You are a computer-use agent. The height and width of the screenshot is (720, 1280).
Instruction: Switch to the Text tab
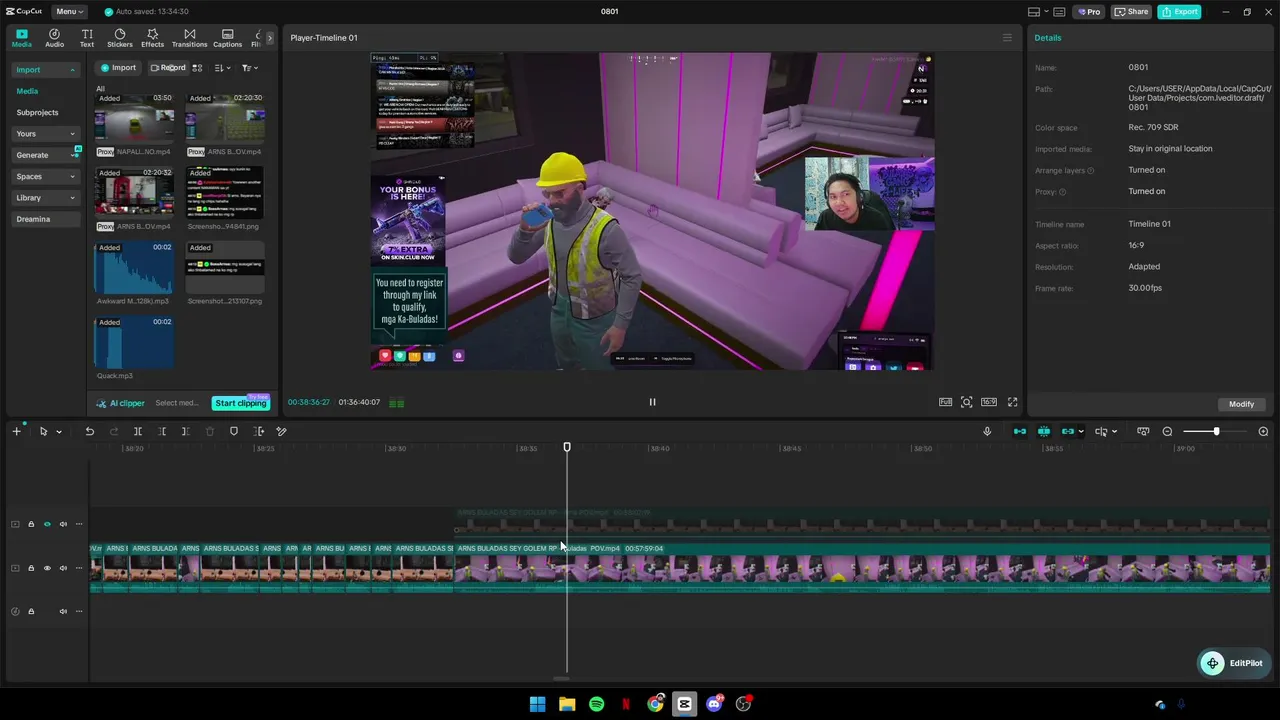(87, 38)
